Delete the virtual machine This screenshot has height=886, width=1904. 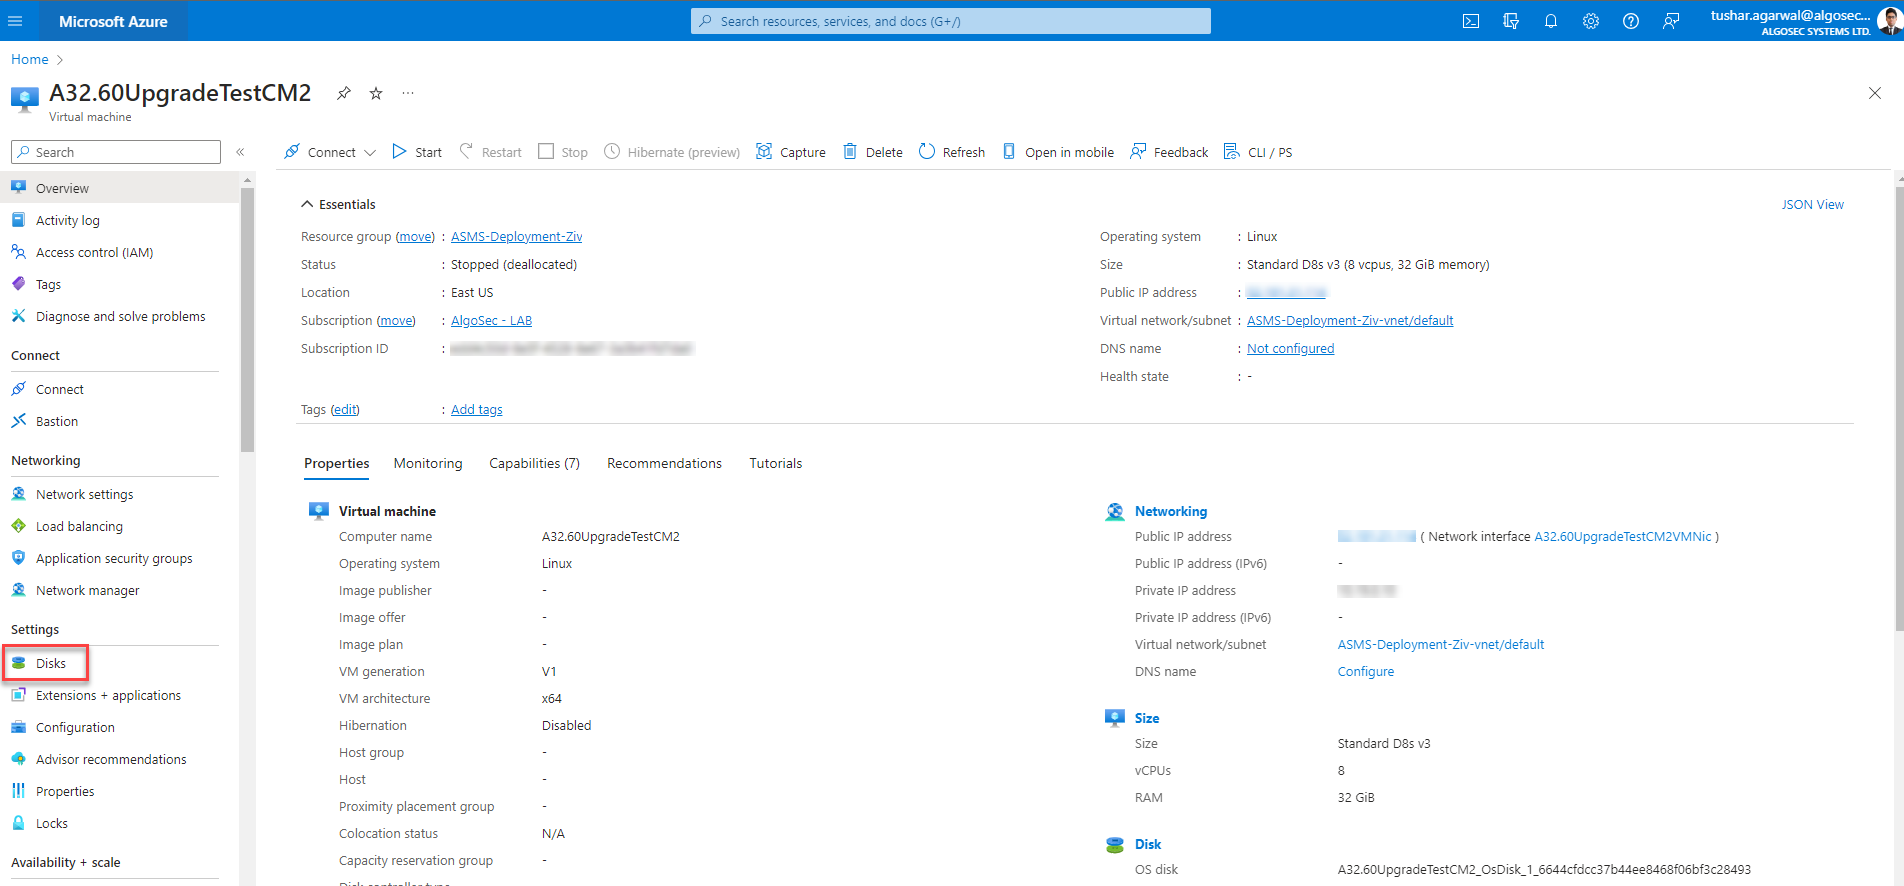(873, 152)
